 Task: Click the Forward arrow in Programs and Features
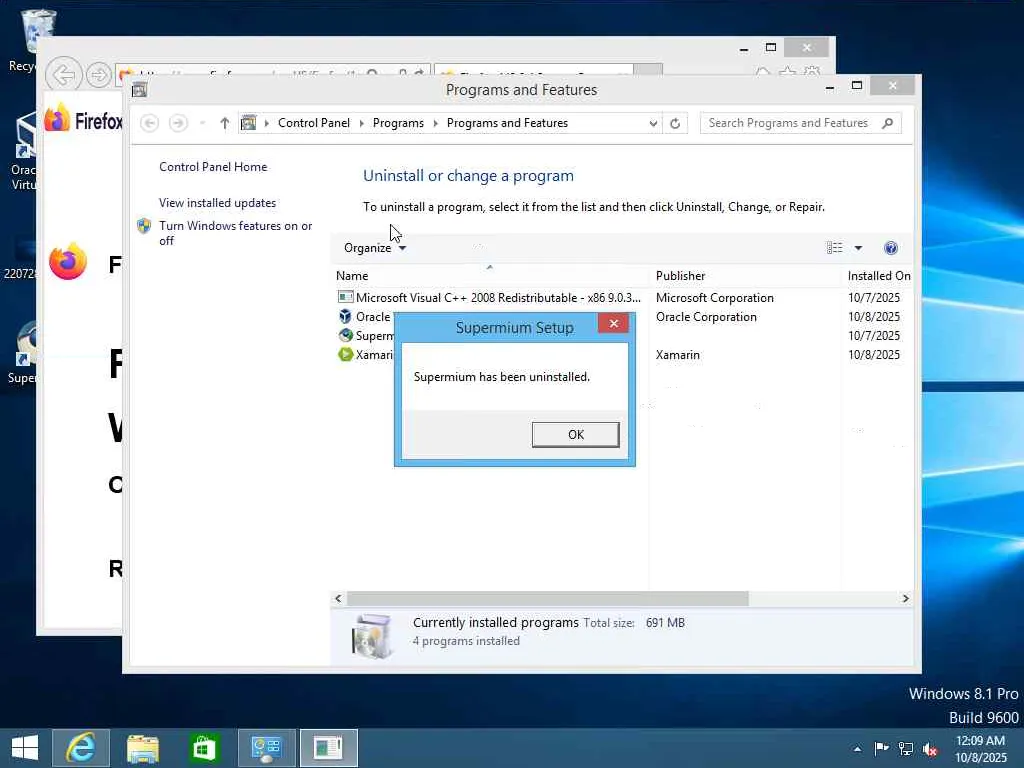(x=178, y=123)
